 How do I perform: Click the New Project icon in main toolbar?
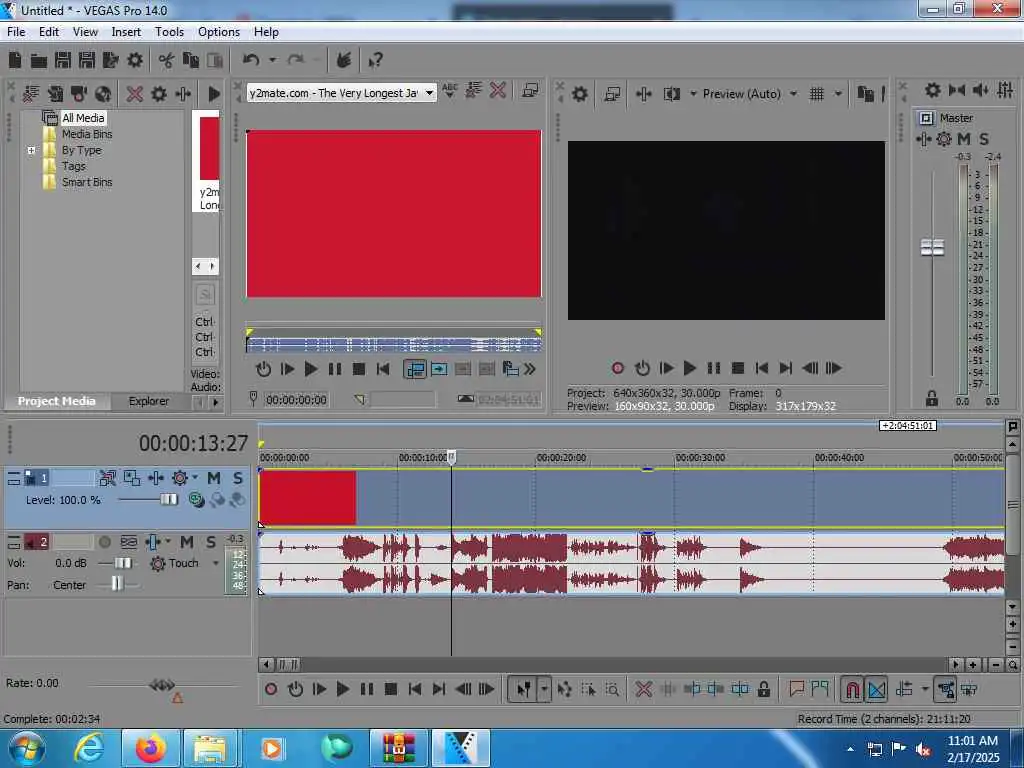[x=15, y=61]
